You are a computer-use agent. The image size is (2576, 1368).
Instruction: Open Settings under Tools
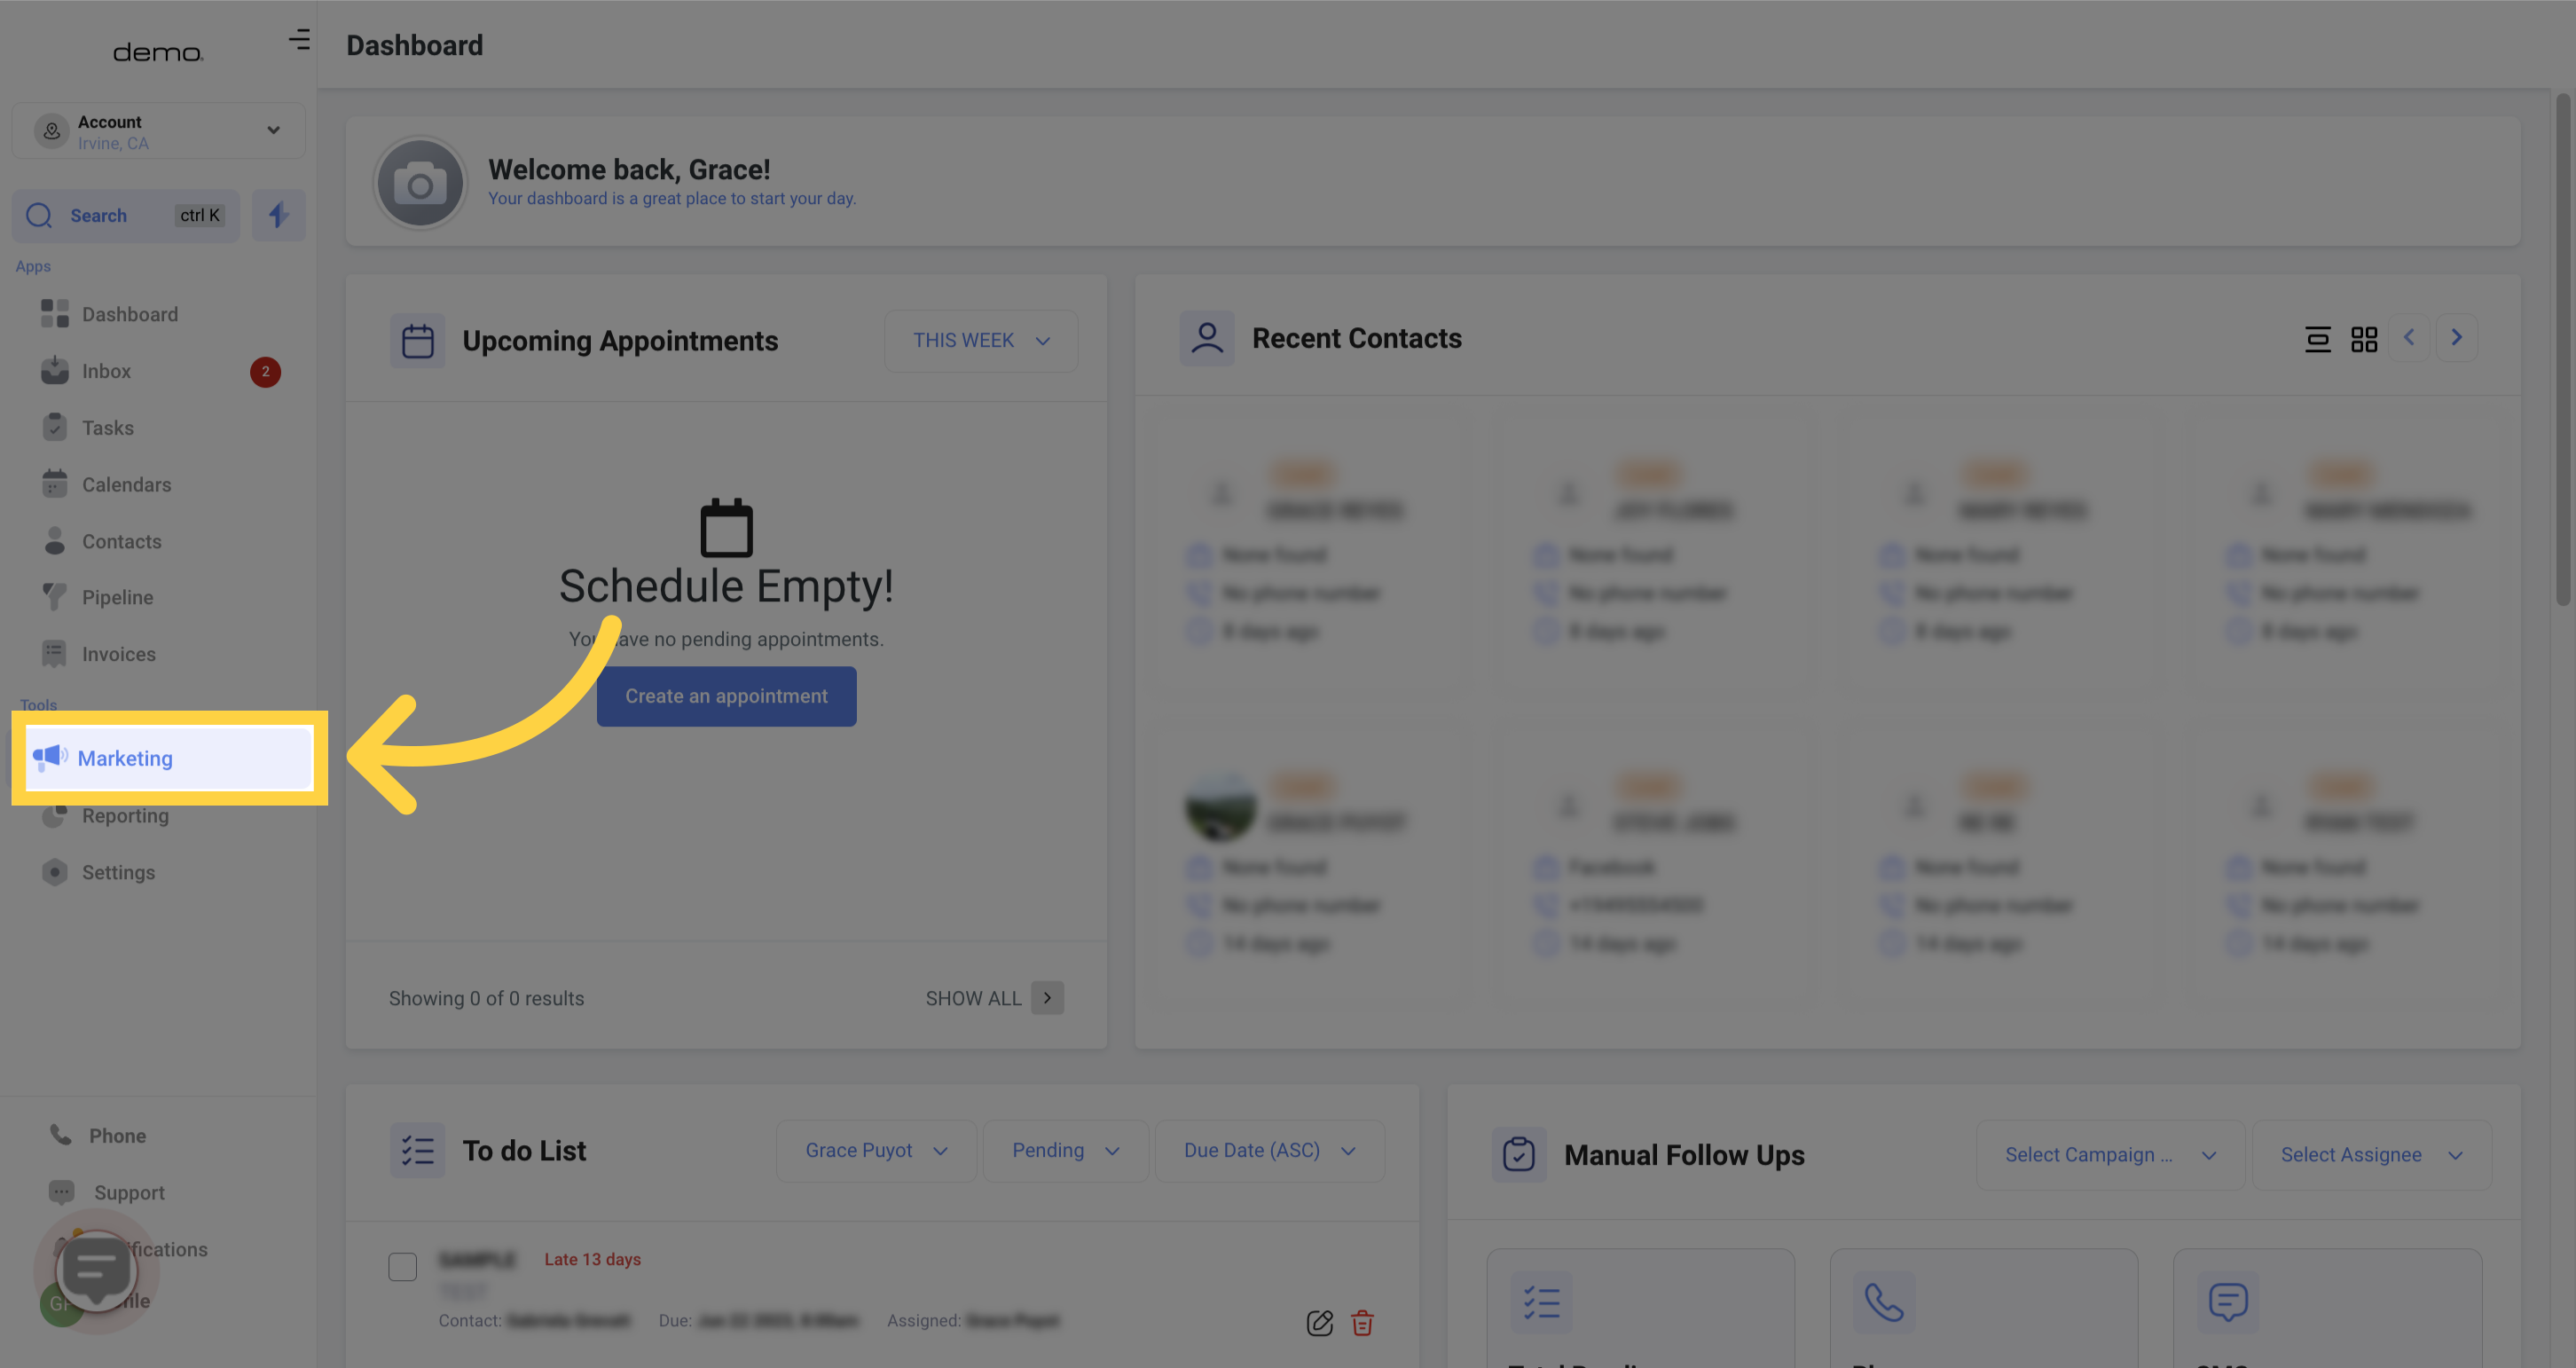point(118,872)
